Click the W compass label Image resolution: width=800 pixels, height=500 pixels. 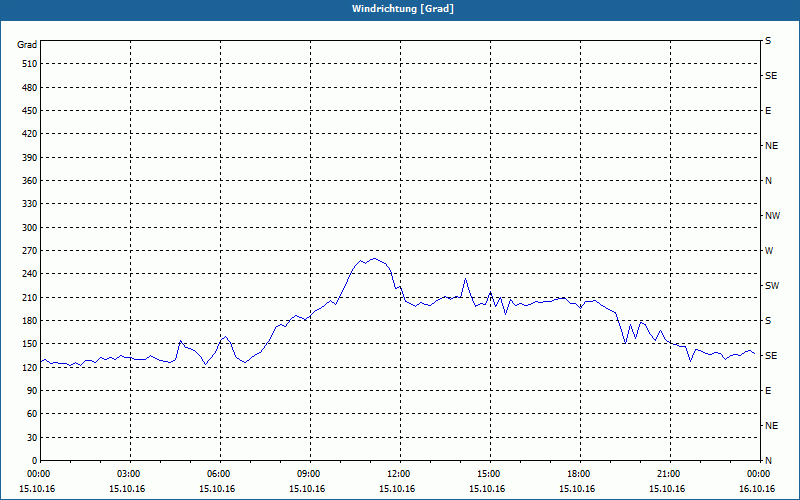coord(769,251)
